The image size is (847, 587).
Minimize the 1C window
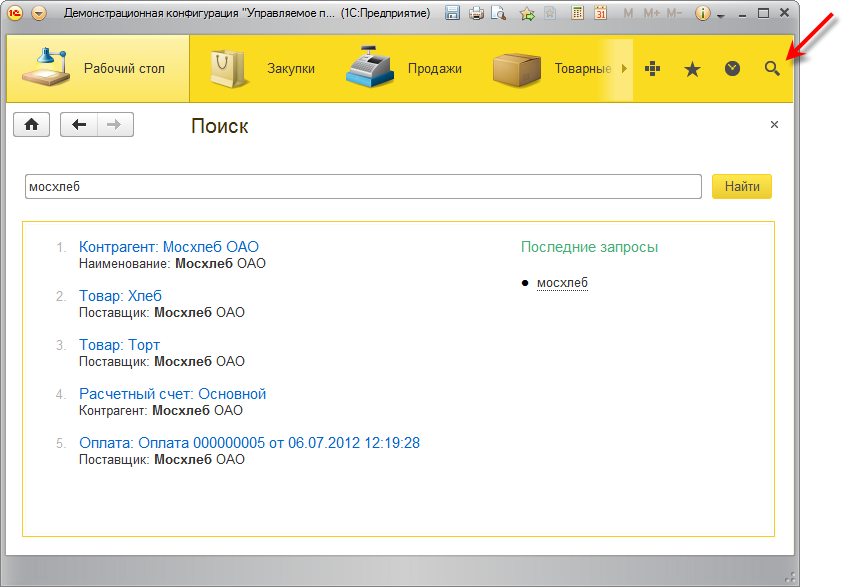[743, 14]
